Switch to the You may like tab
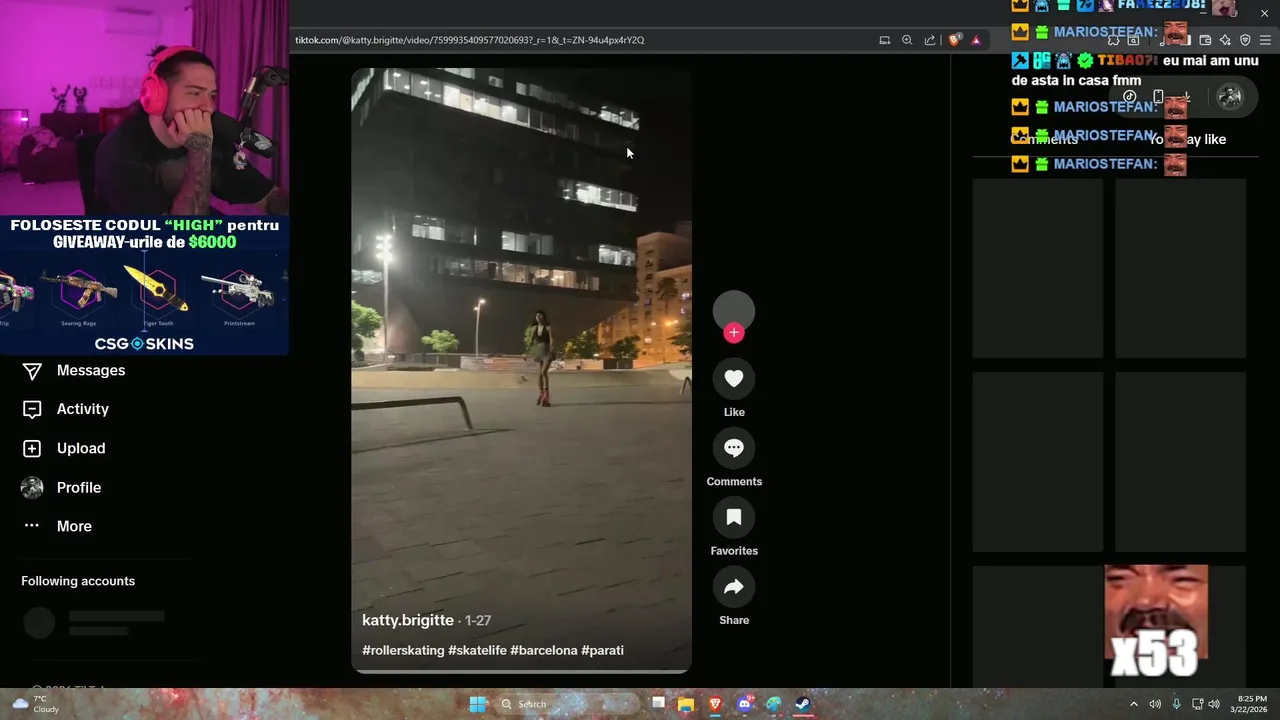This screenshot has height=720, width=1280. click(x=1187, y=139)
